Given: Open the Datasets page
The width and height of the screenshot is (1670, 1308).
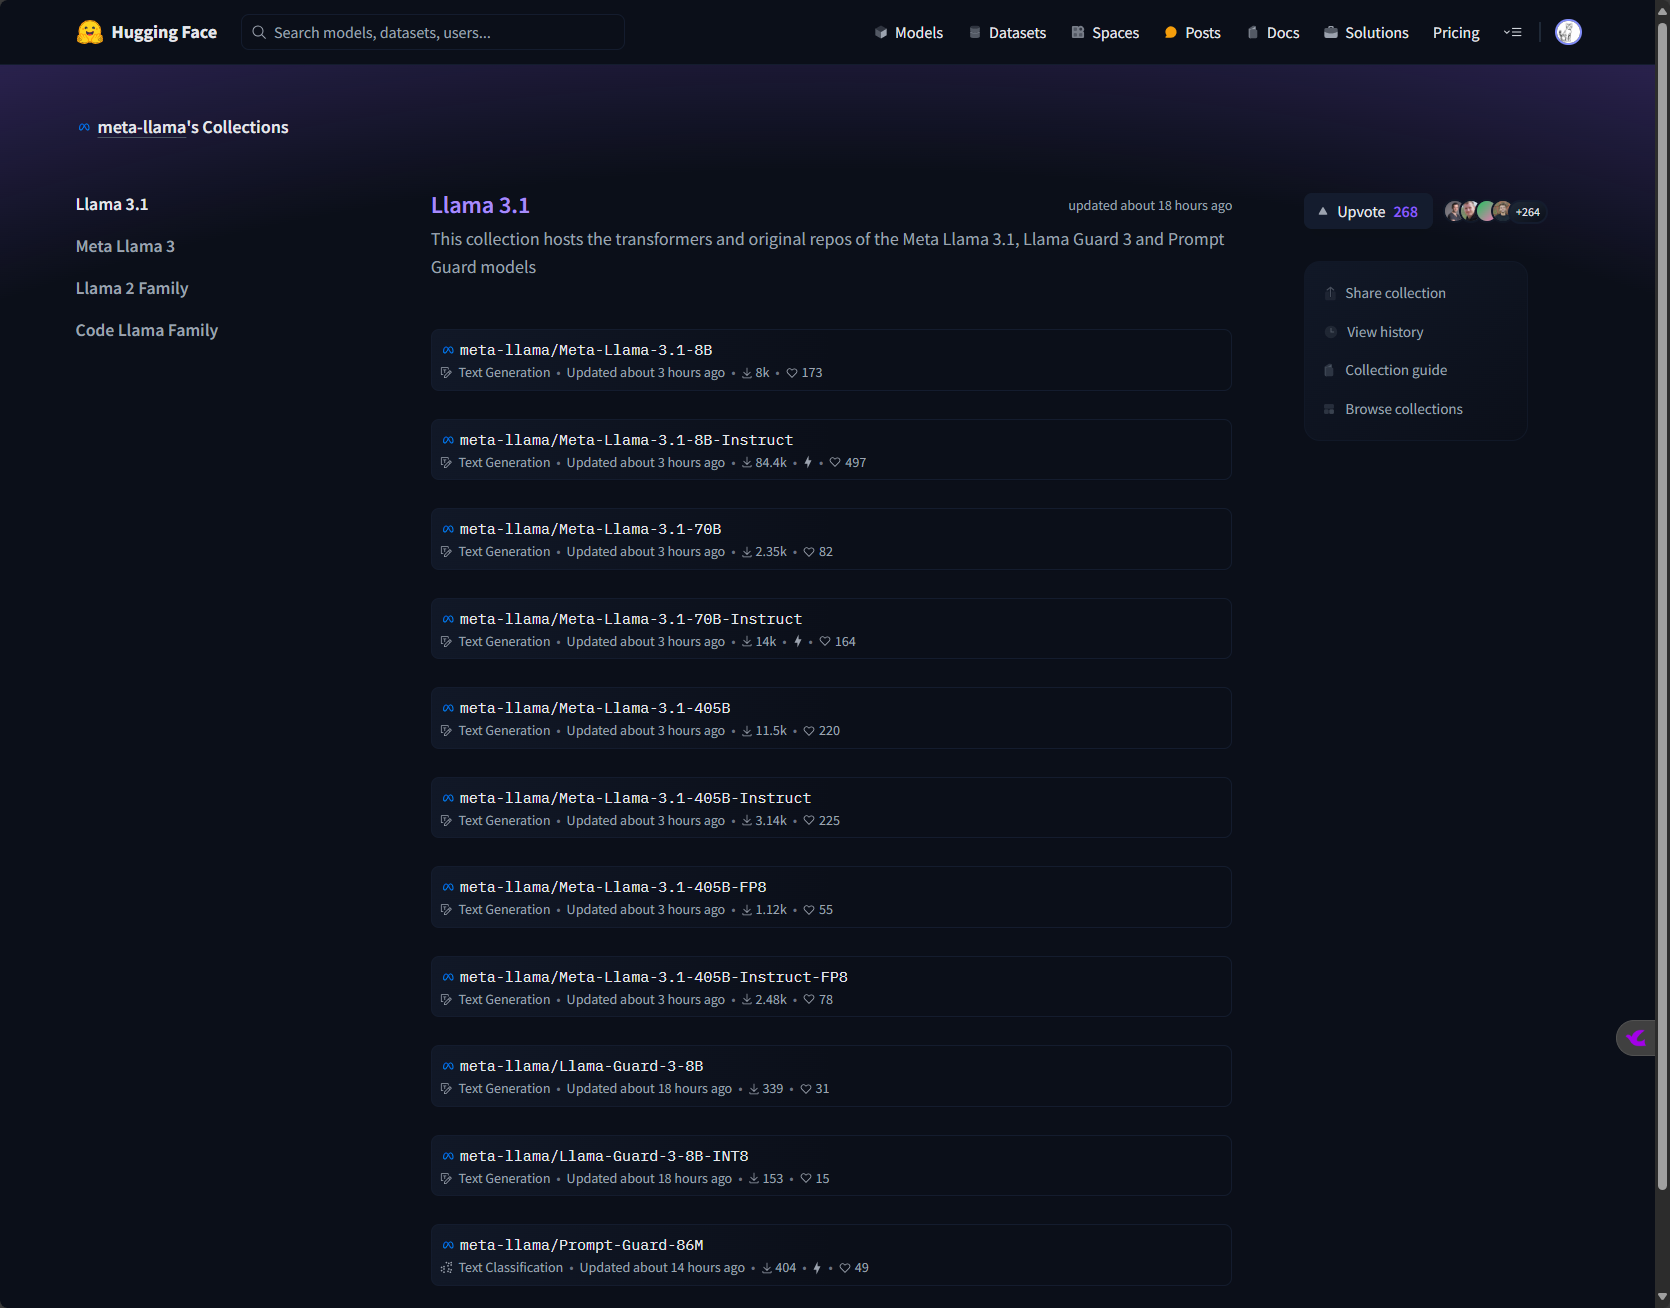Looking at the screenshot, I should point(1007,32).
